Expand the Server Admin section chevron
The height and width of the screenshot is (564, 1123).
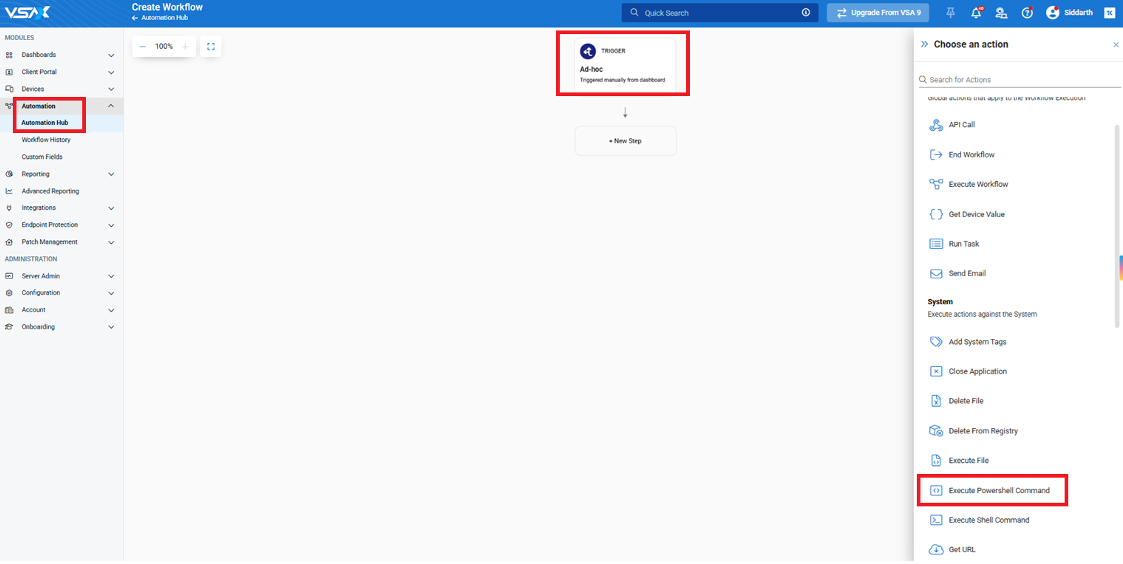[111, 276]
